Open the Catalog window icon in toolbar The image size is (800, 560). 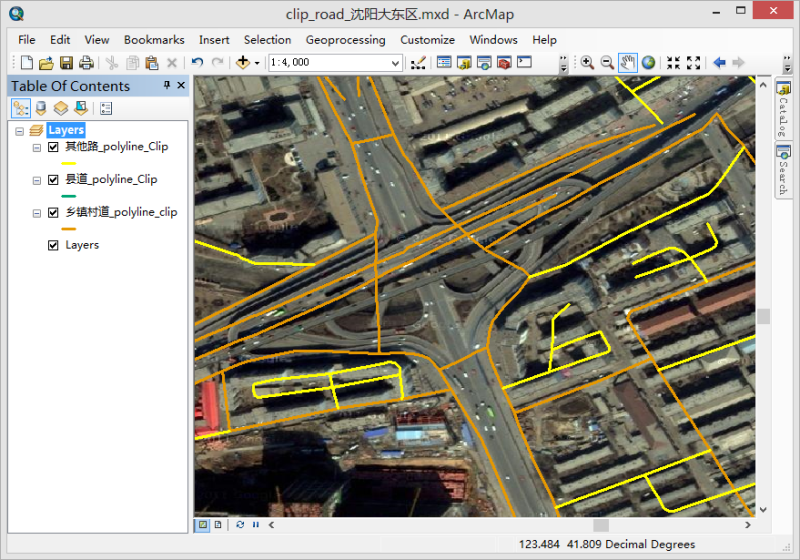pyautogui.click(x=464, y=63)
